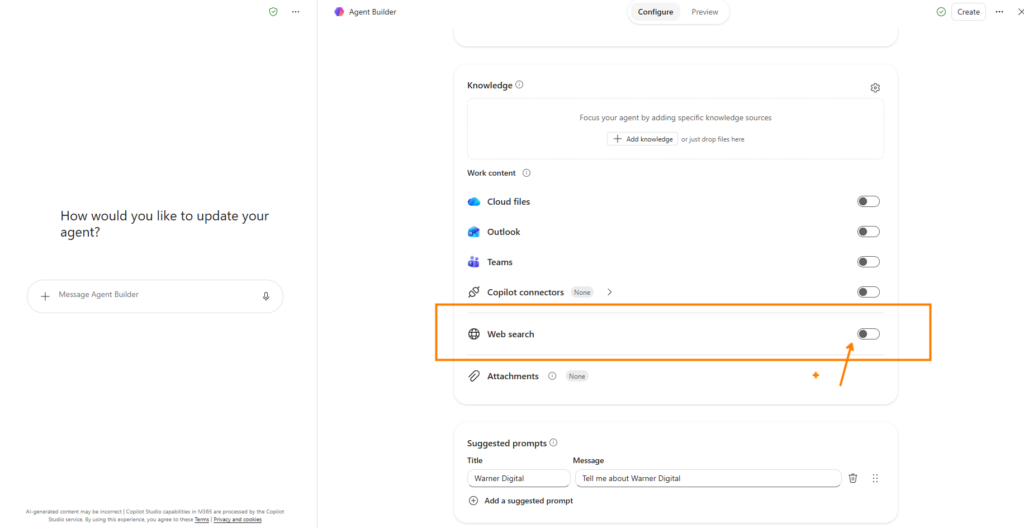Click the Cloud files label

(509, 202)
